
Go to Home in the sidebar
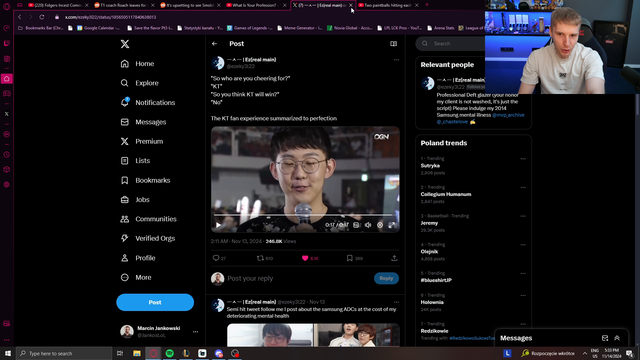[x=138, y=64]
